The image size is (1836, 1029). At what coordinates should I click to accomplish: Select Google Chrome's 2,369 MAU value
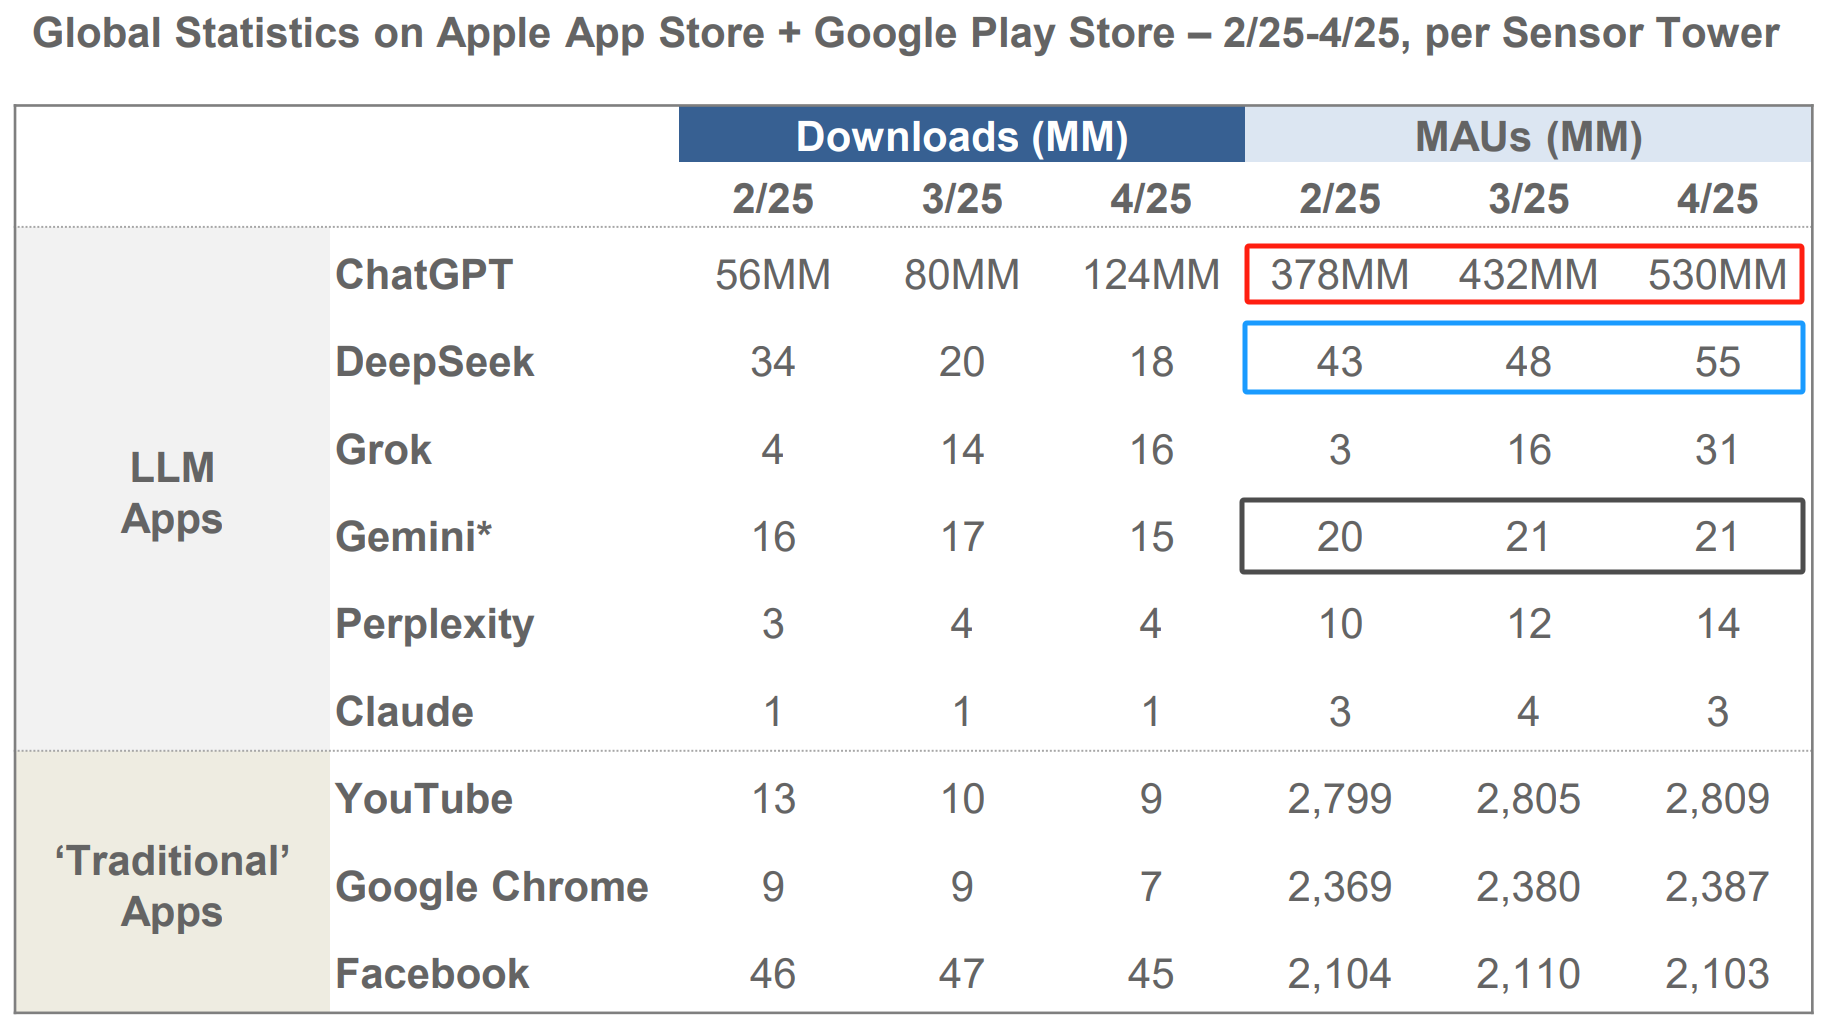pyautogui.click(x=1339, y=887)
